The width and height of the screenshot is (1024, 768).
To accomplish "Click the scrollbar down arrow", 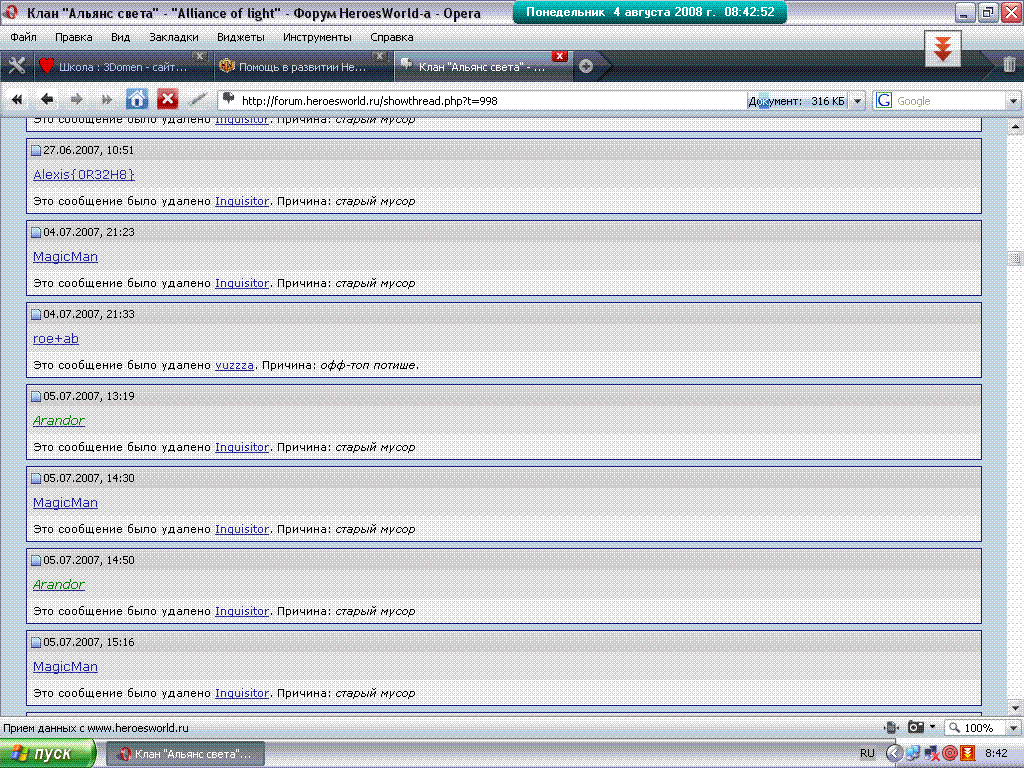I will click(x=1015, y=708).
